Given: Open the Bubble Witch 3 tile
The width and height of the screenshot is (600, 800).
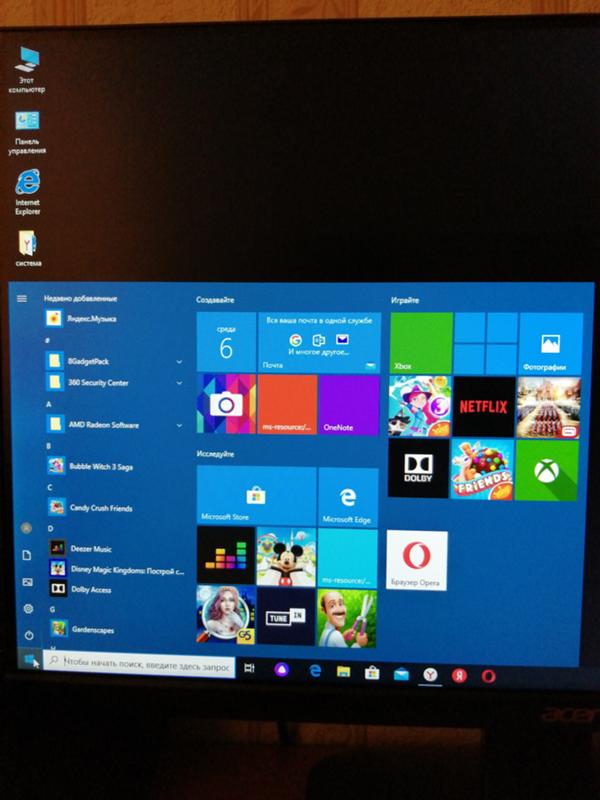Looking at the screenshot, I should pyautogui.click(x=420, y=406).
